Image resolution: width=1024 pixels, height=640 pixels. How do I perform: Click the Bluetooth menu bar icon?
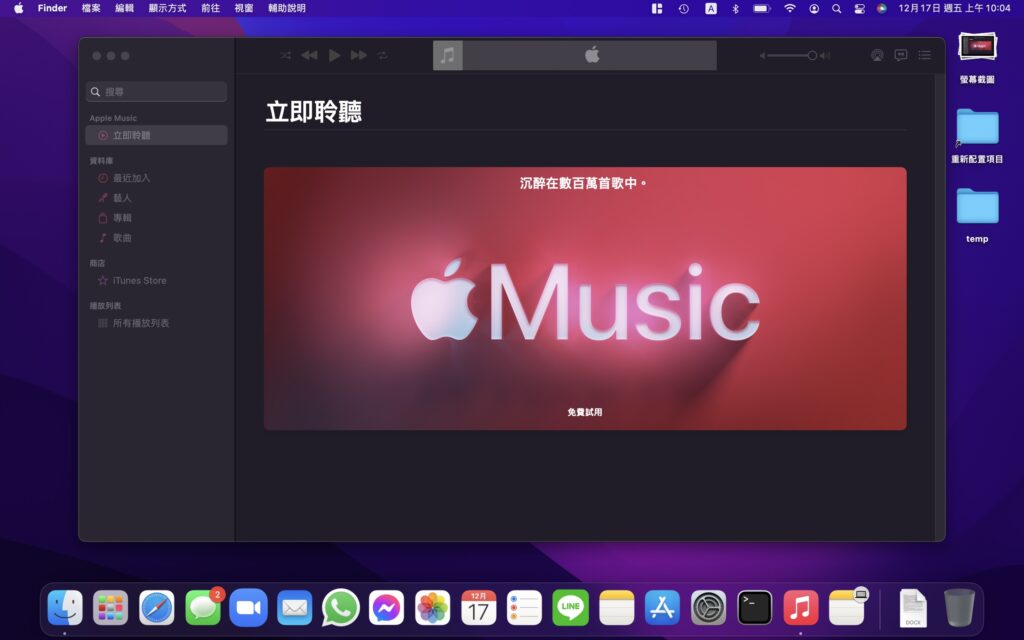[x=735, y=8]
